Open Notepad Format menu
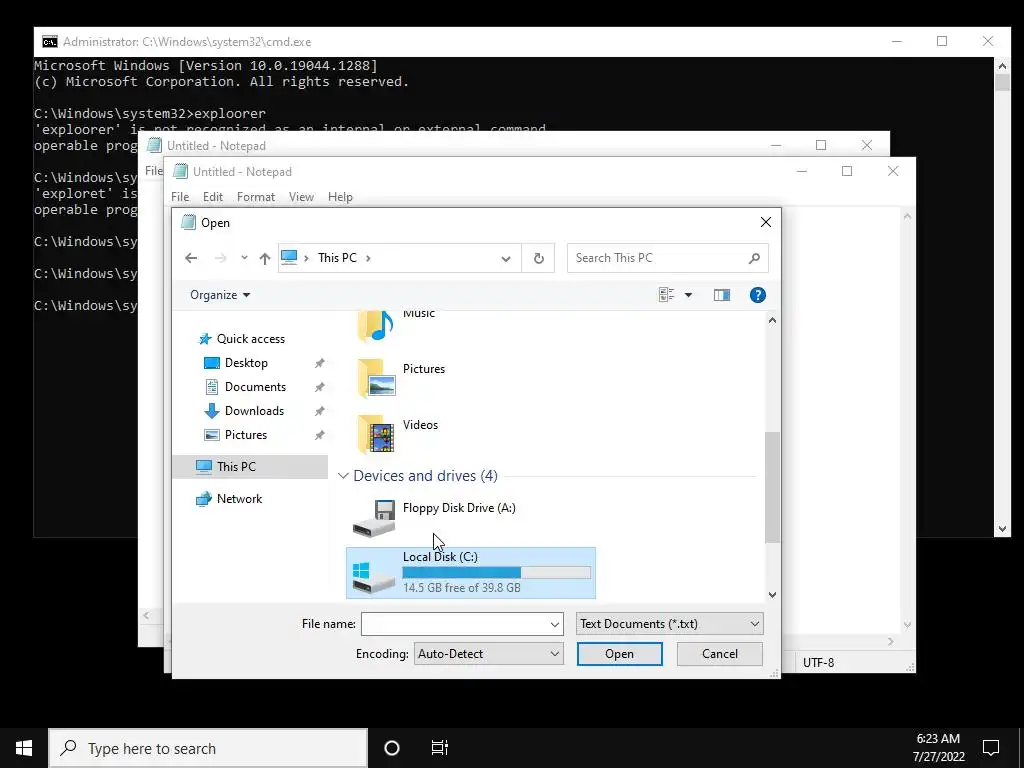The width and height of the screenshot is (1024, 768). coord(255,197)
